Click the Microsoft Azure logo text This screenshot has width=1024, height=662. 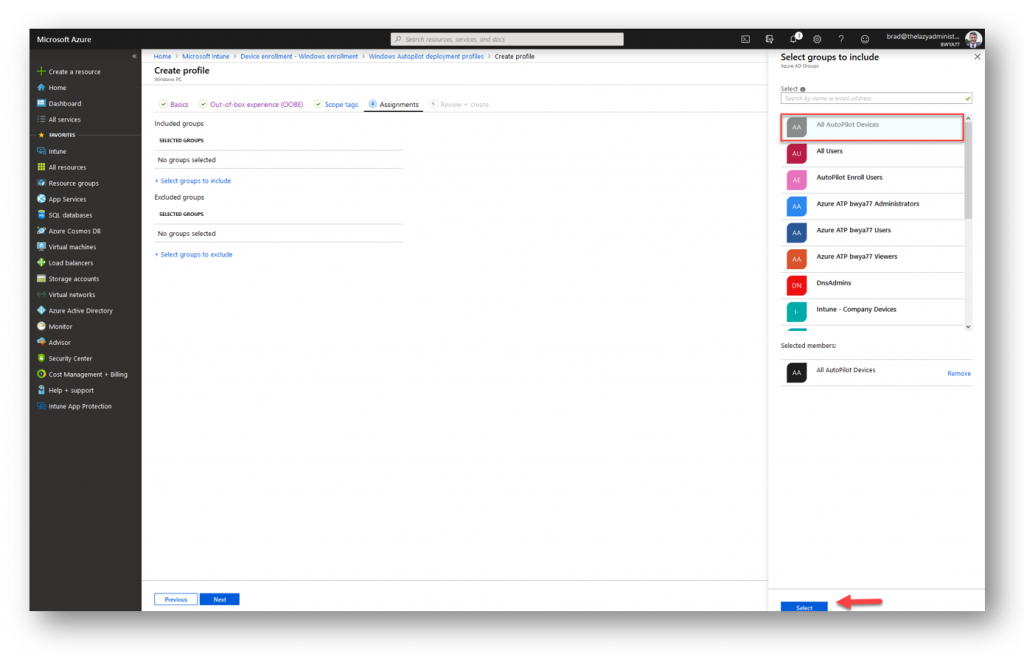click(64, 39)
